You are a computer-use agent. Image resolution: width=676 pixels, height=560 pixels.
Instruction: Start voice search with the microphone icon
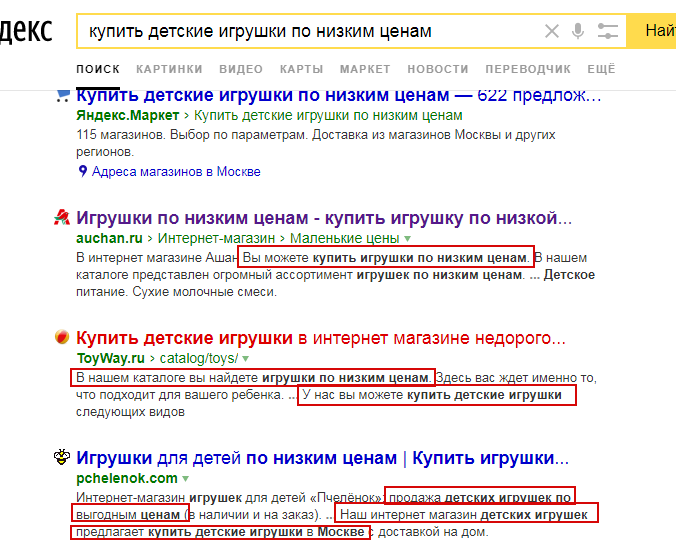578,31
